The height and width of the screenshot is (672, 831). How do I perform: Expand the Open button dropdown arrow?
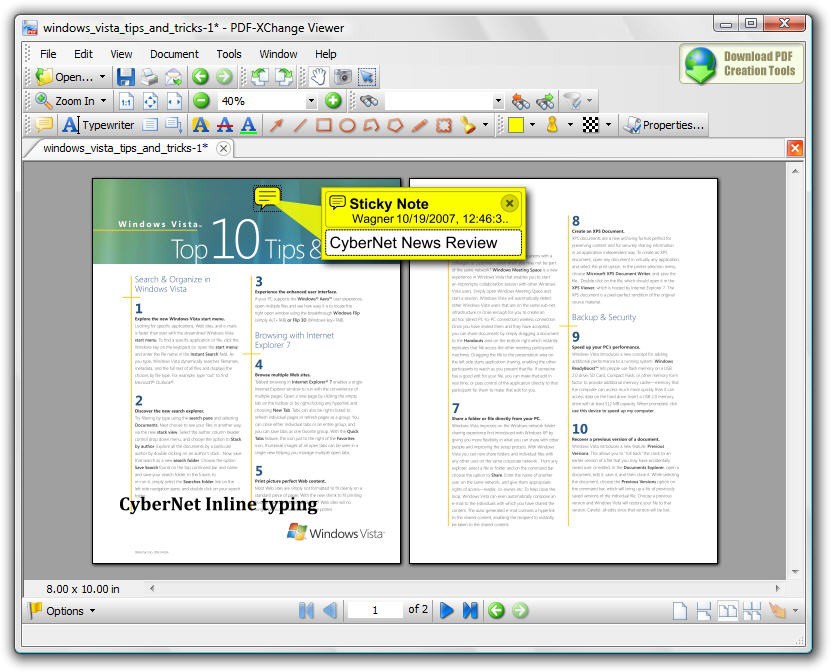click(103, 76)
